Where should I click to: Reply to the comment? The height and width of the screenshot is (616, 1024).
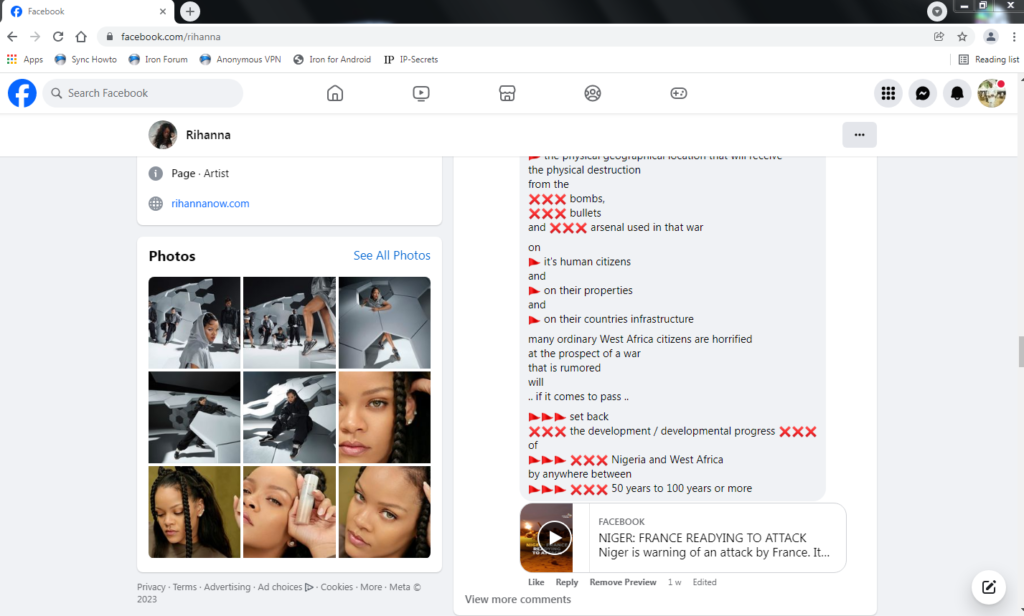(567, 583)
